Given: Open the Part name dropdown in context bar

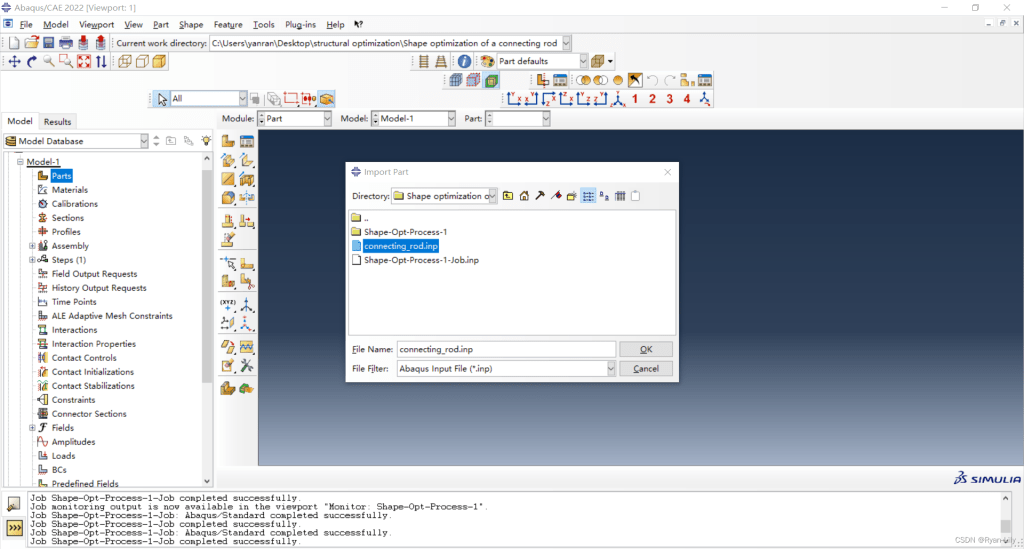Looking at the screenshot, I should click(546, 119).
